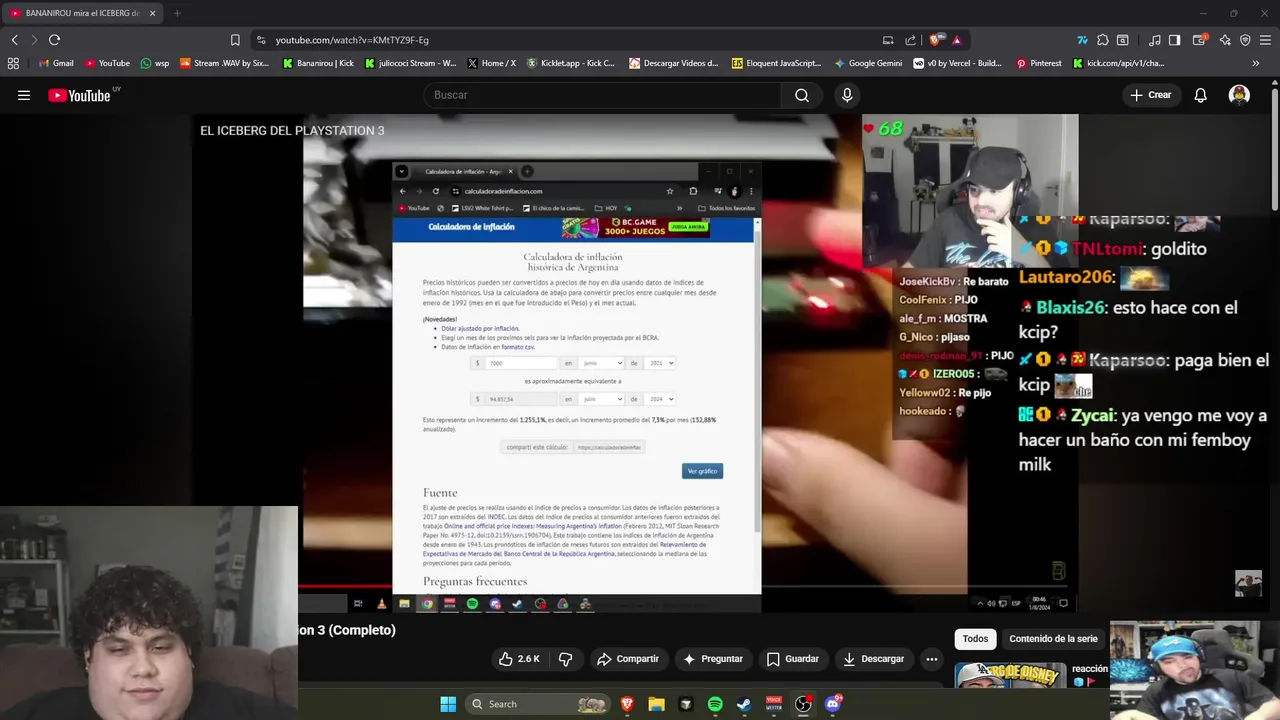Select the Contenido de la serie chip
Image resolution: width=1280 pixels, height=720 pixels.
pyautogui.click(x=1053, y=639)
